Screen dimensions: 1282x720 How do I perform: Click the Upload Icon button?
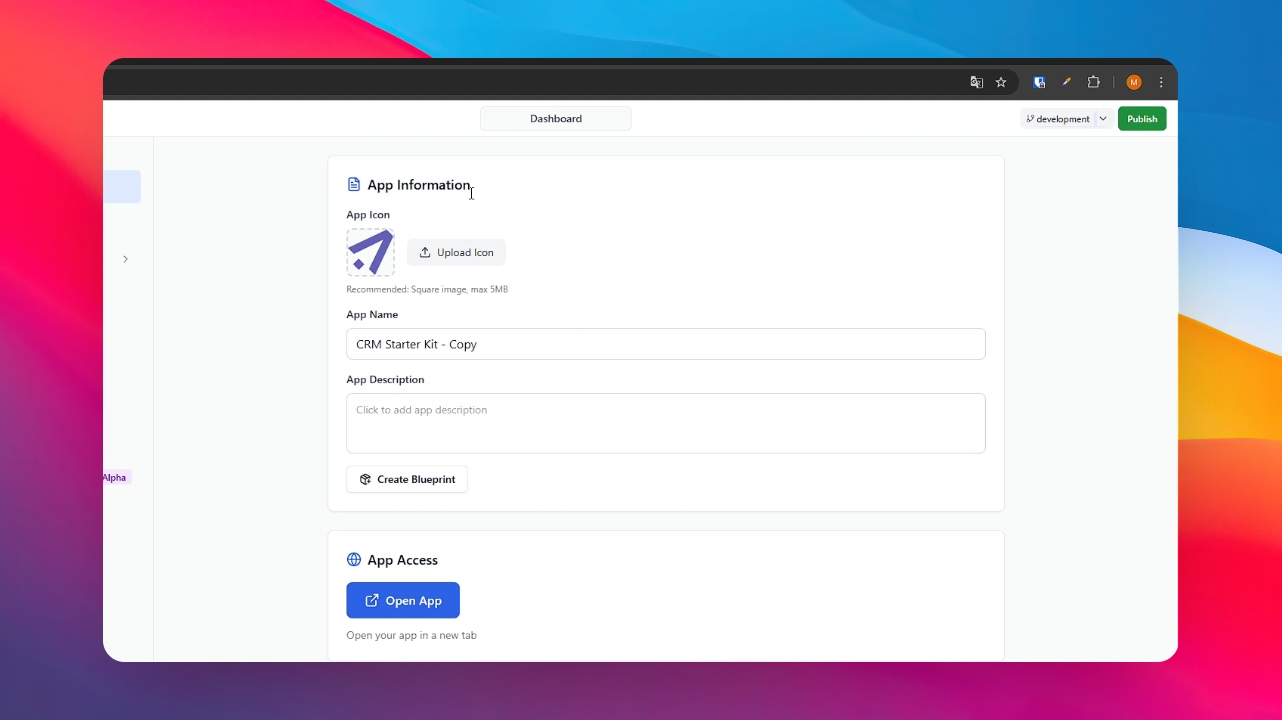[x=456, y=253]
